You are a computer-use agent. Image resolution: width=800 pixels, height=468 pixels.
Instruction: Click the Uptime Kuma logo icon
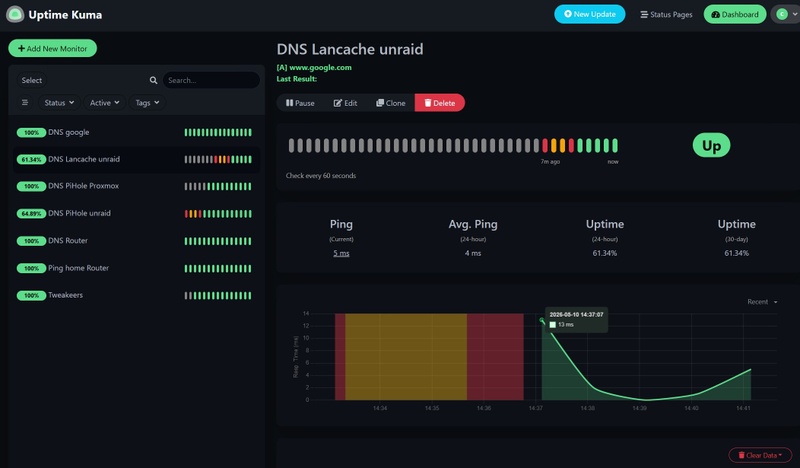pos(15,14)
